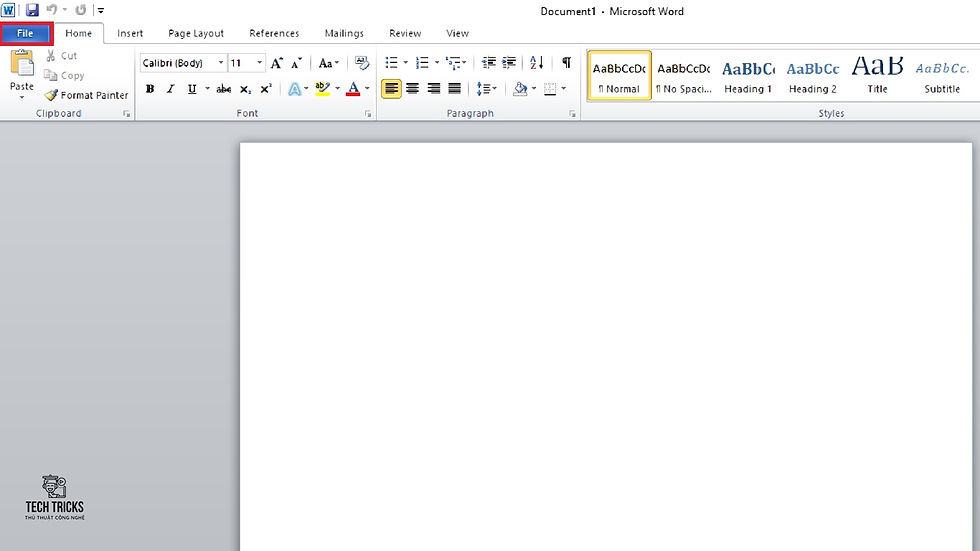Toggle Underline formatting
This screenshot has width=980, height=551.
pos(192,89)
